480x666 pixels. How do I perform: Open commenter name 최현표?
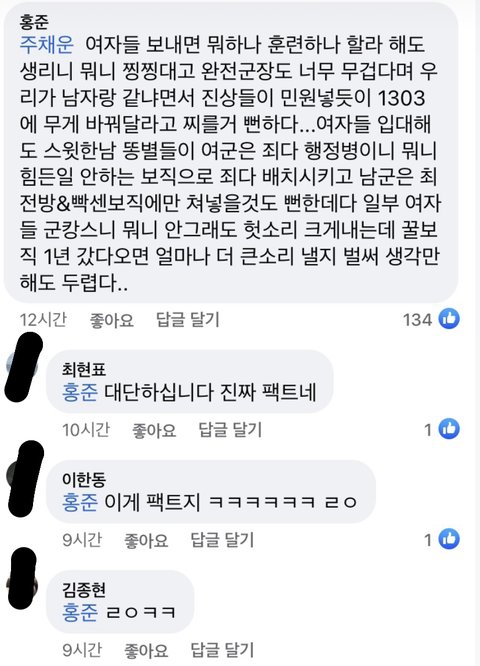[84, 369]
